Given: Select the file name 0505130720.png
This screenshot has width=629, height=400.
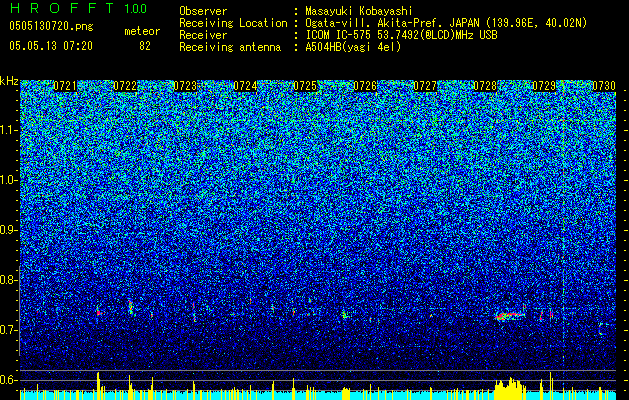Looking at the screenshot, I should pos(51,26).
